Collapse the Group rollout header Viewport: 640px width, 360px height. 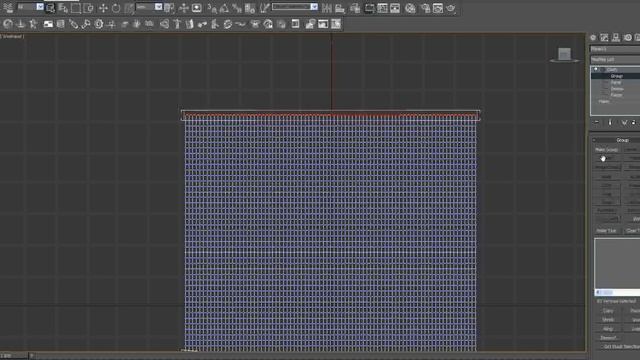pyautogui.click(x=617, y=140)
